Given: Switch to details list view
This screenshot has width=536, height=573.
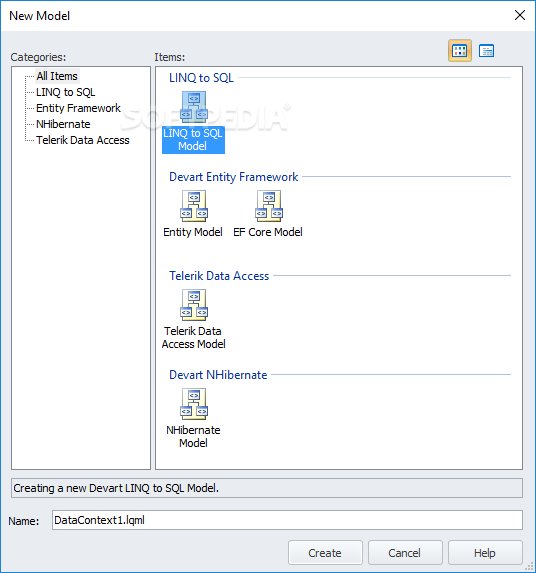Looking at the screenshot, I should (x=486, y=50).
